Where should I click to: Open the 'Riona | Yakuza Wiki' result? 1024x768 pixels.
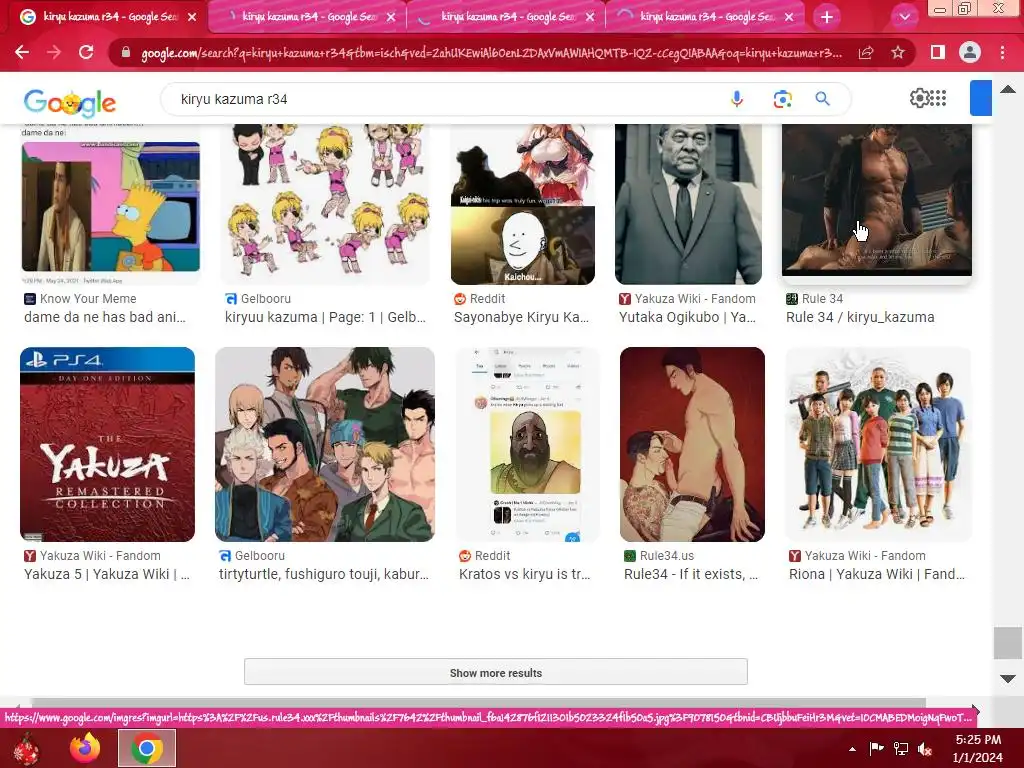click(x=877, y=575)
